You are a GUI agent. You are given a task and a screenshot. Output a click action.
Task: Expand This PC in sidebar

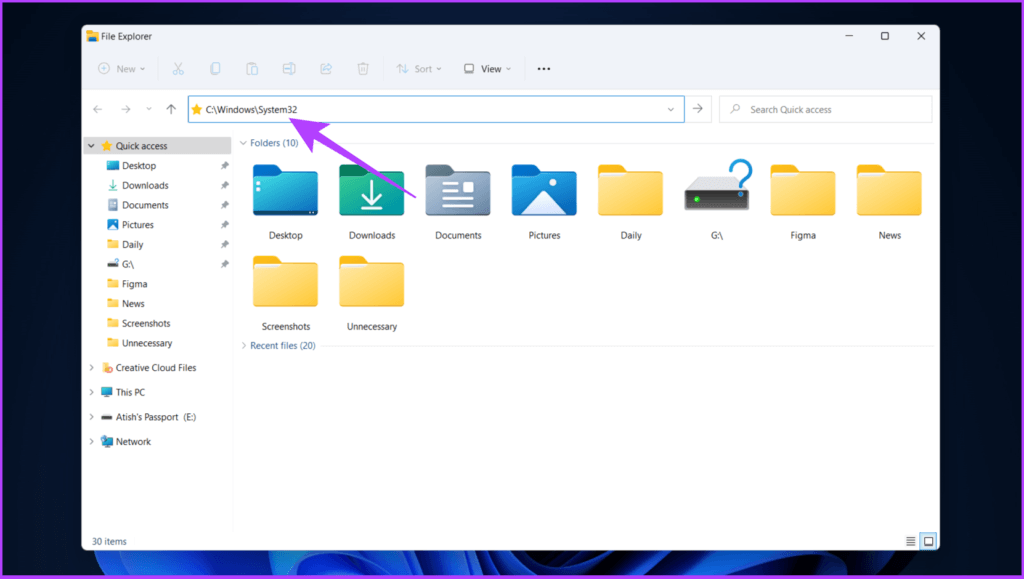[x=91, y=392]
